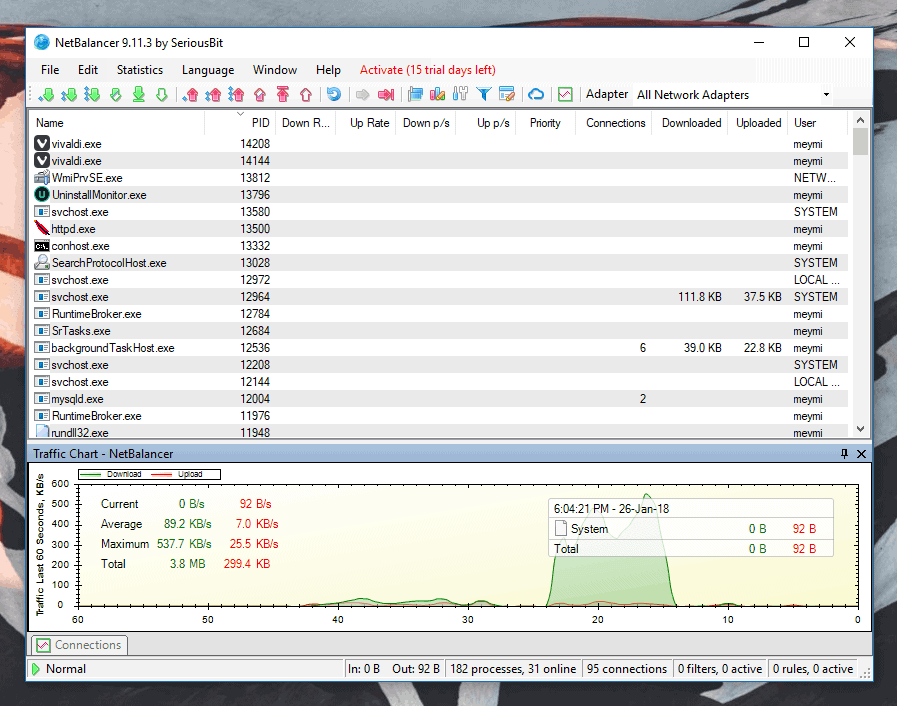Sort by the Priority column header

(545, 123)
